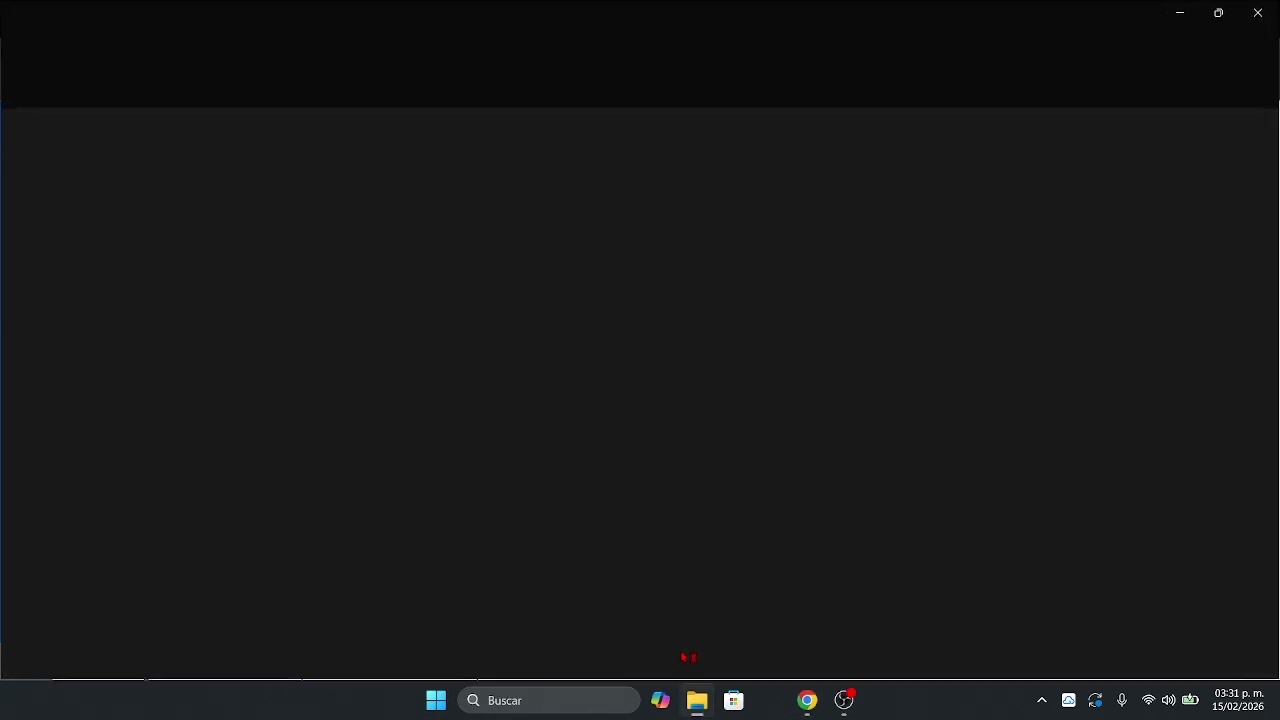Open microphone status in system tray

1122,700
